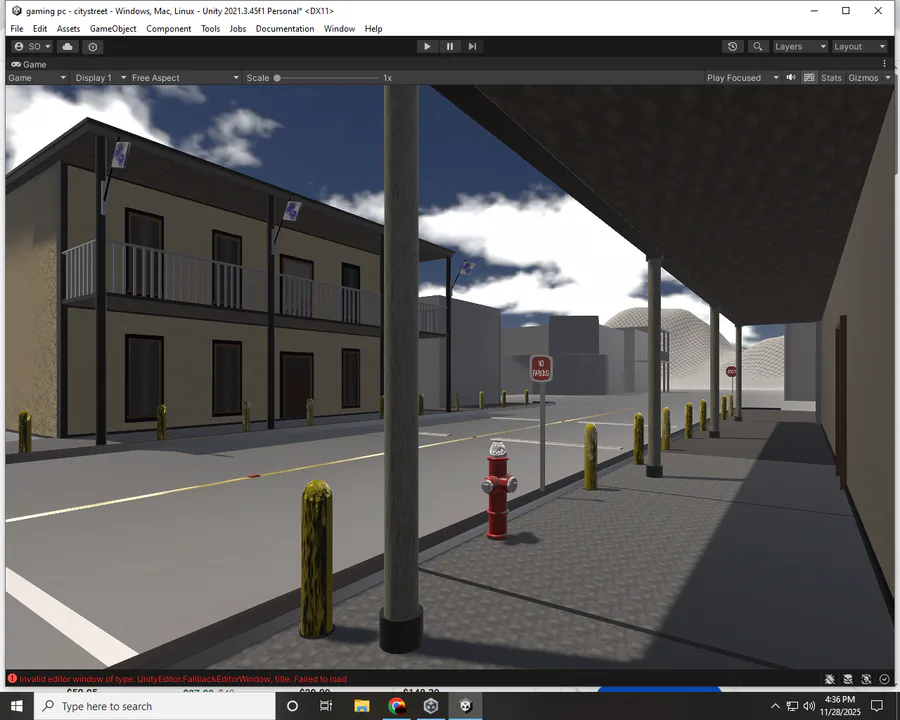The width and height of the screenshot is (900, 720).
Task: Open Google Chrome from the taskbar
Action: click(x=397, y=706)
